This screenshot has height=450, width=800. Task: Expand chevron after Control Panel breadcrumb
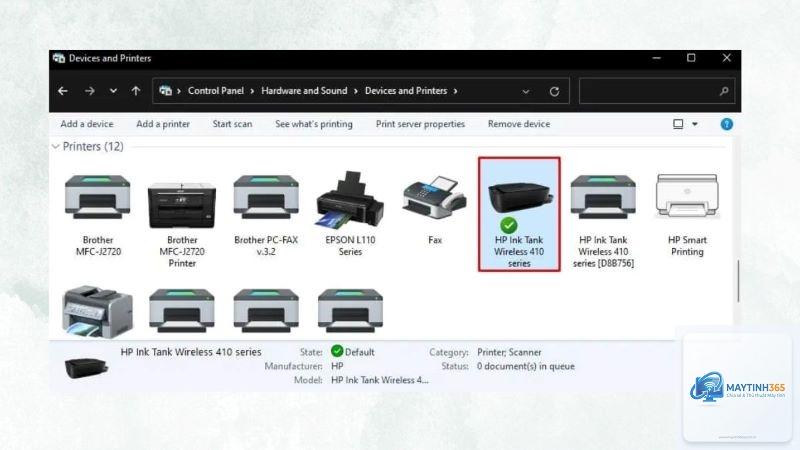click(x=252, y=91)
